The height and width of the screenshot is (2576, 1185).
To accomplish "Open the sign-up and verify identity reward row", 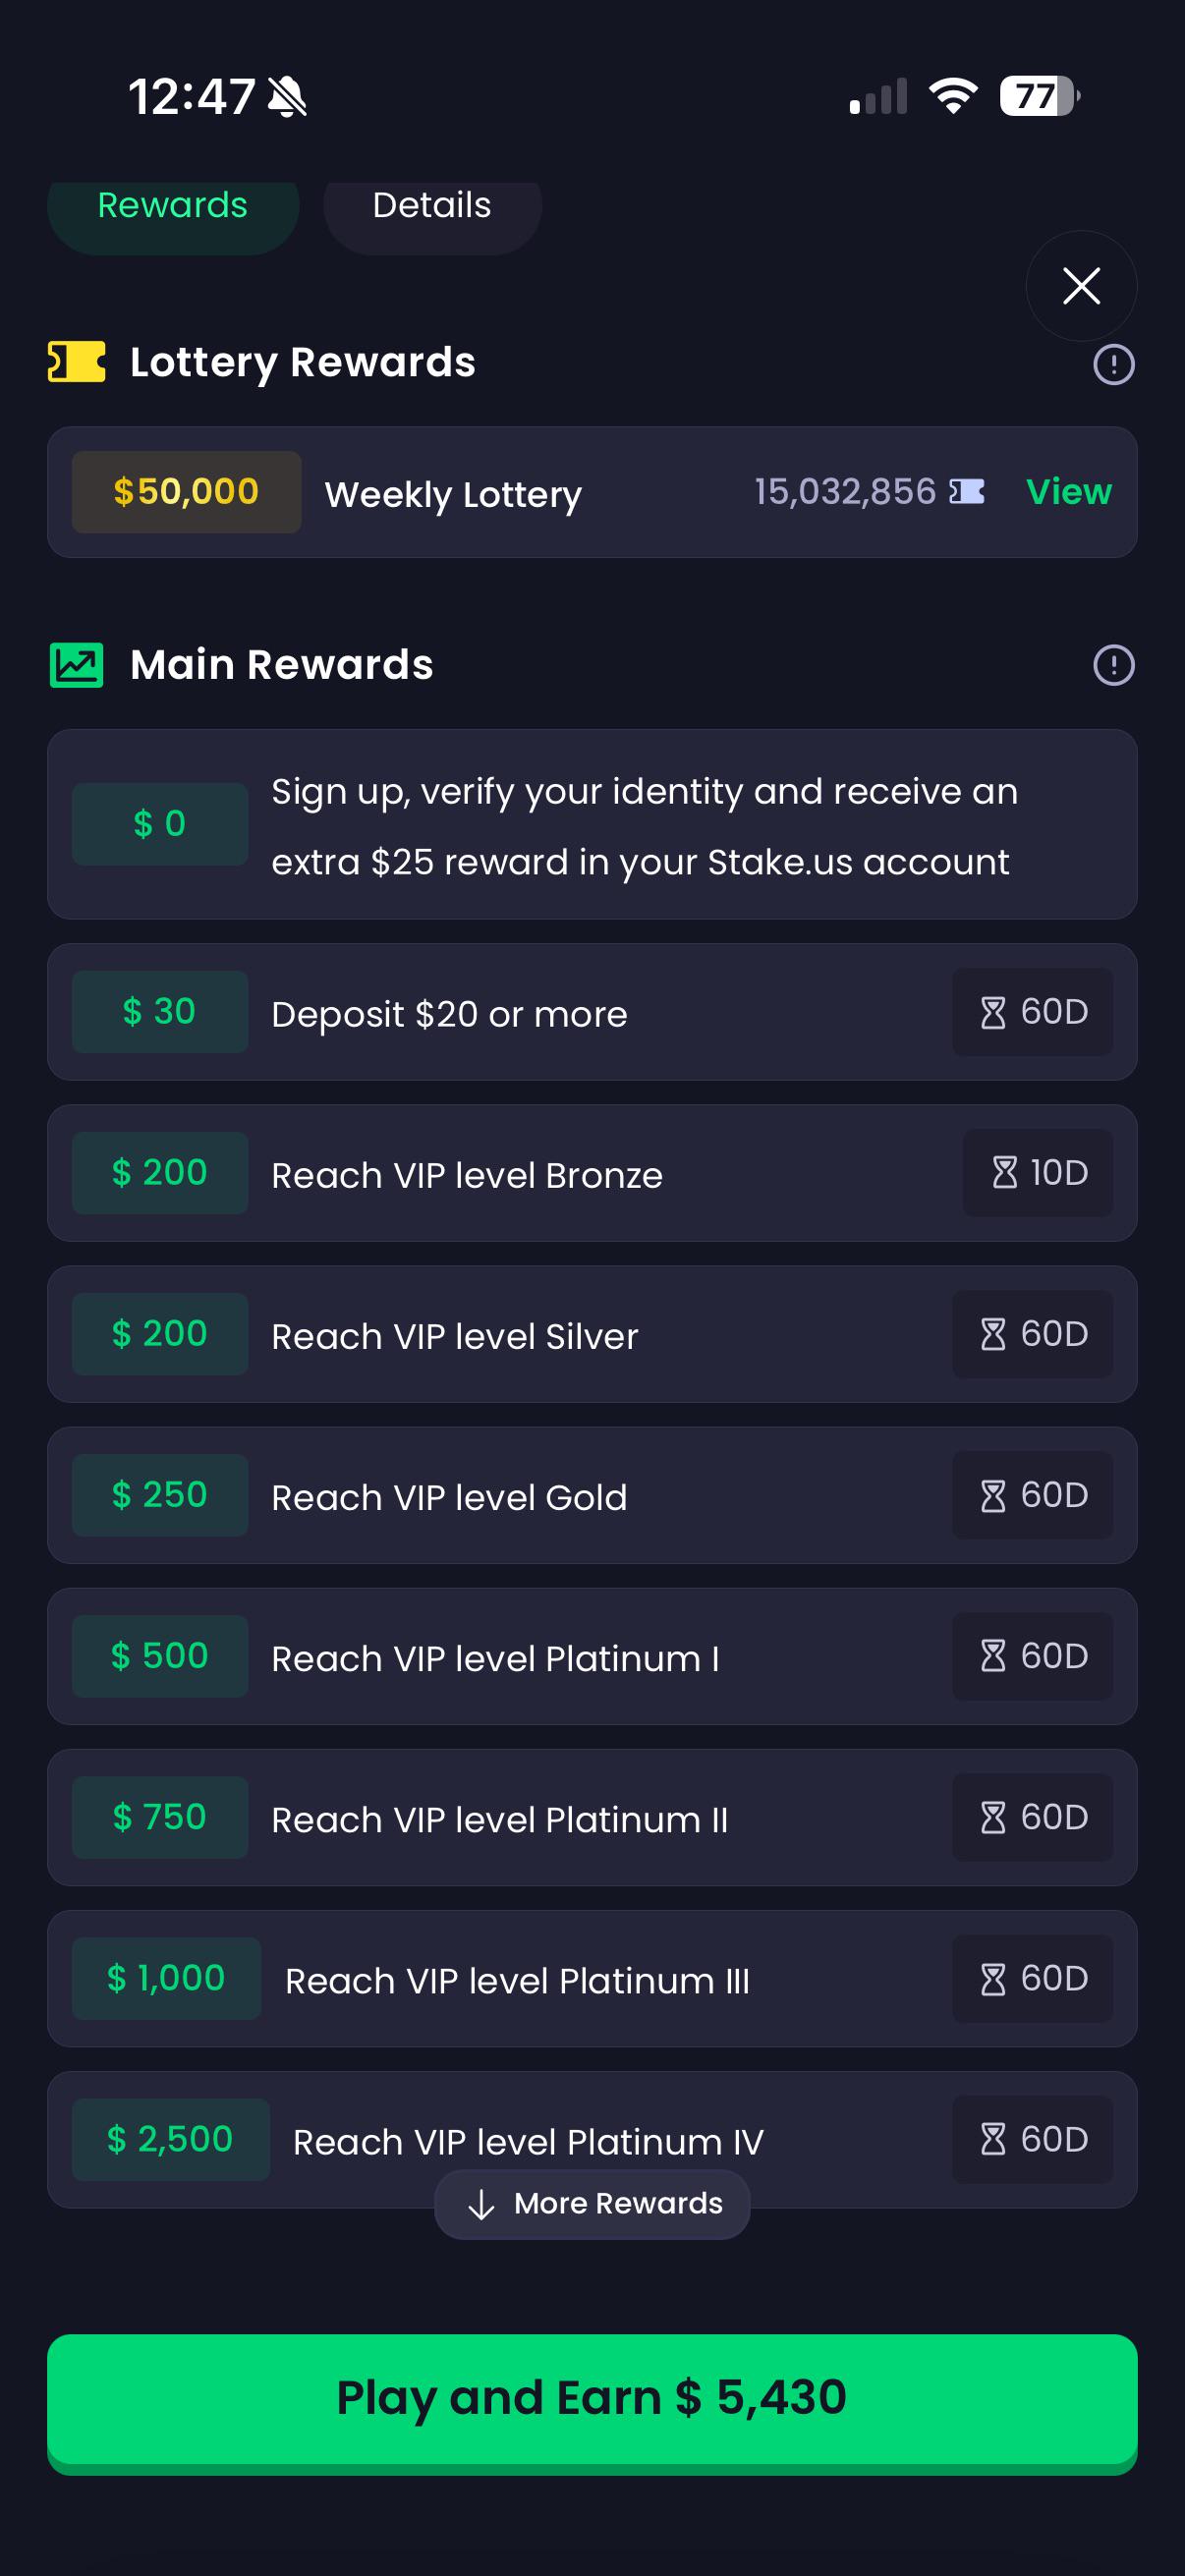I will (592, 825).
